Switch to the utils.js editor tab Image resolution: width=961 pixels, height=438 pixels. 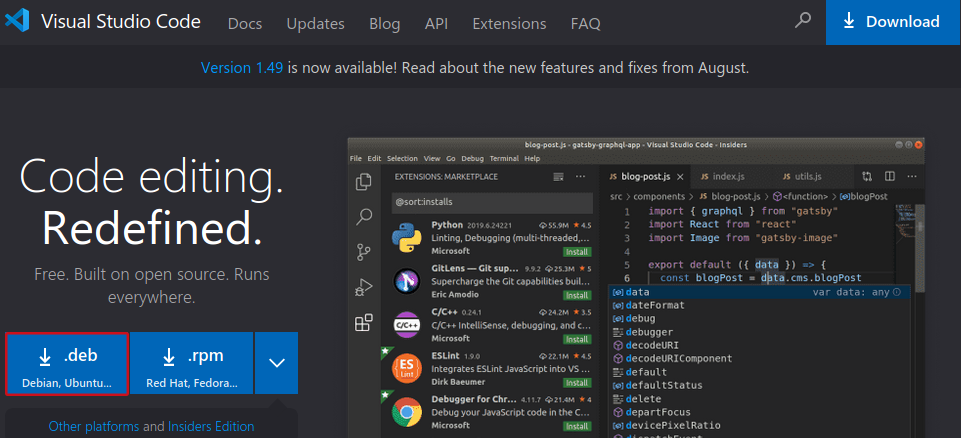pyautogui.click(x=809, y=176)
